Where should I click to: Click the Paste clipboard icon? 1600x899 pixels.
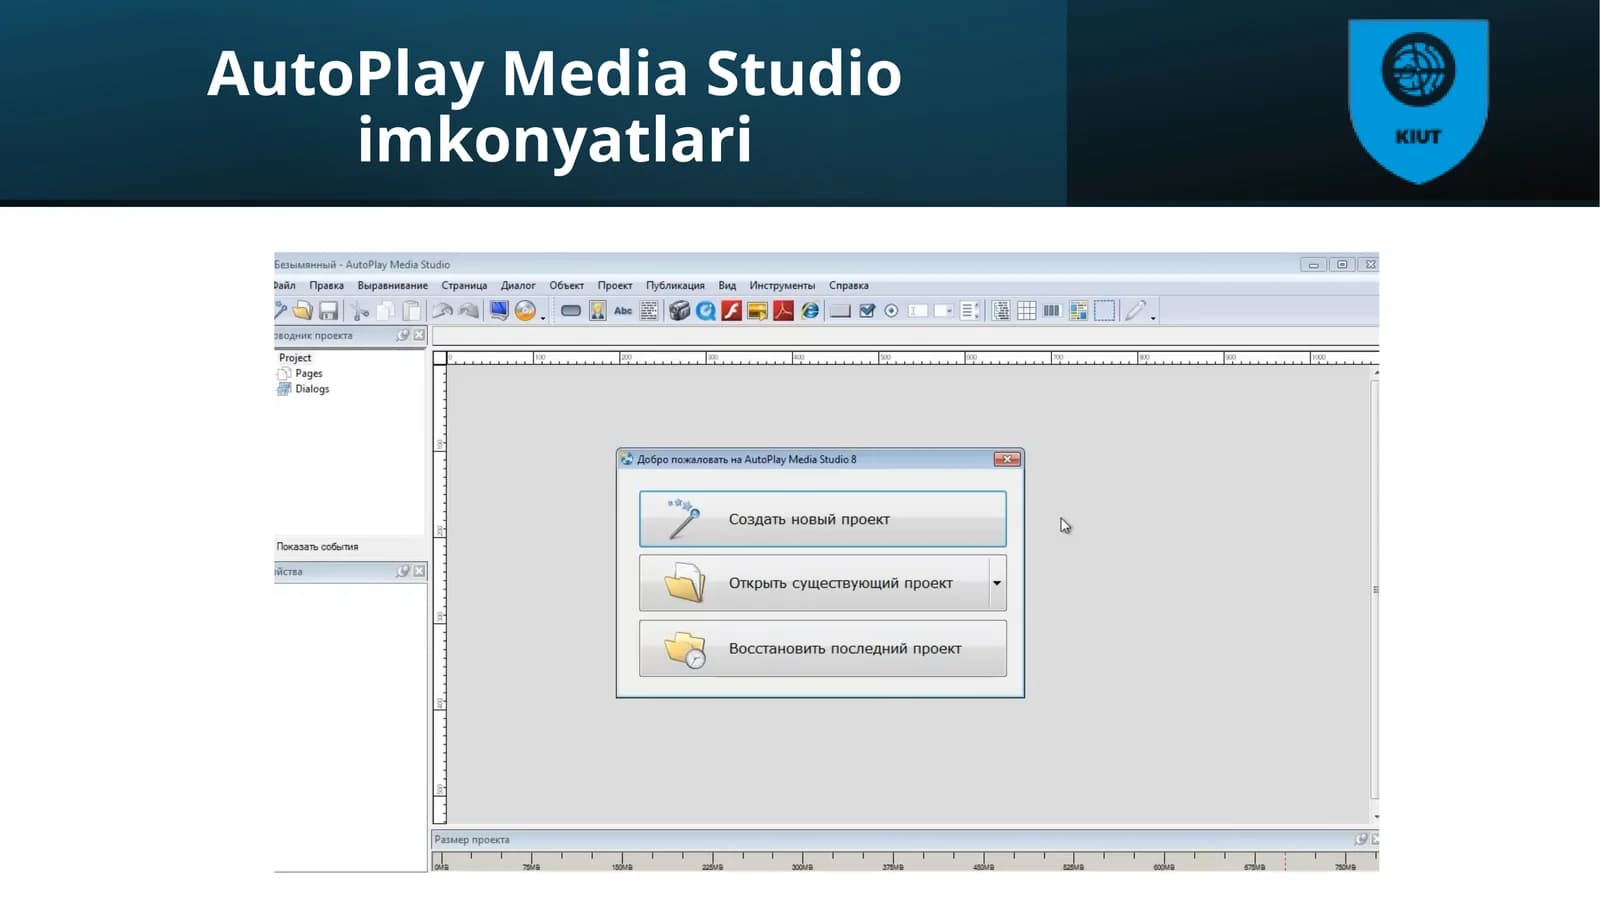[411, 311]
